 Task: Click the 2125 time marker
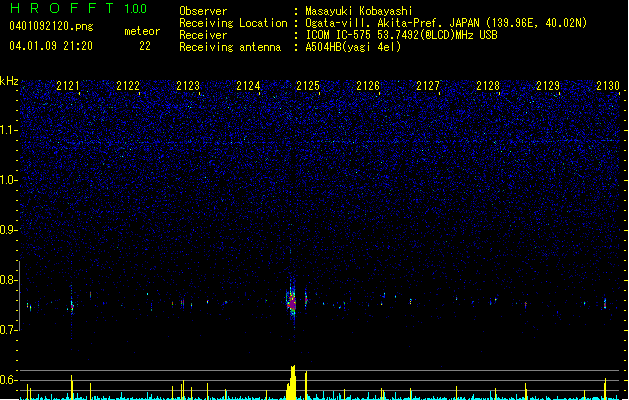308,86
